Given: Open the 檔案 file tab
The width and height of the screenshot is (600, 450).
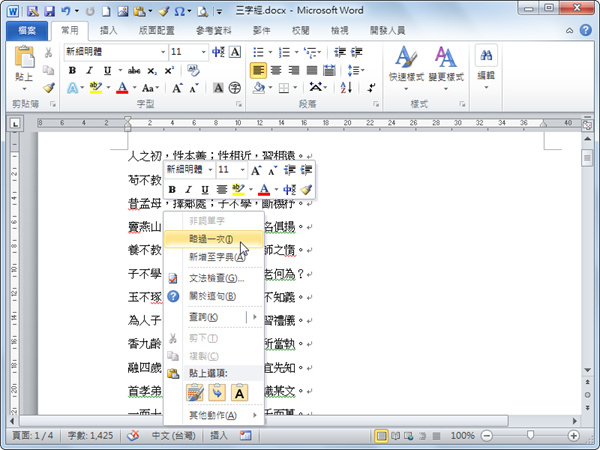Looking at the screenshot, I should click(27, 31).
